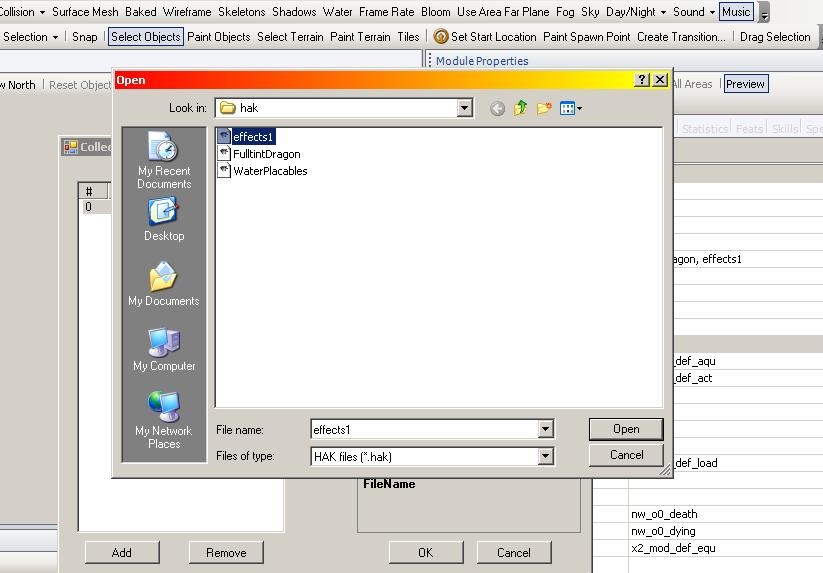Open My Documents in places bar
The width and height of the screenshot is (823, 573).
[x=164, y=284]
